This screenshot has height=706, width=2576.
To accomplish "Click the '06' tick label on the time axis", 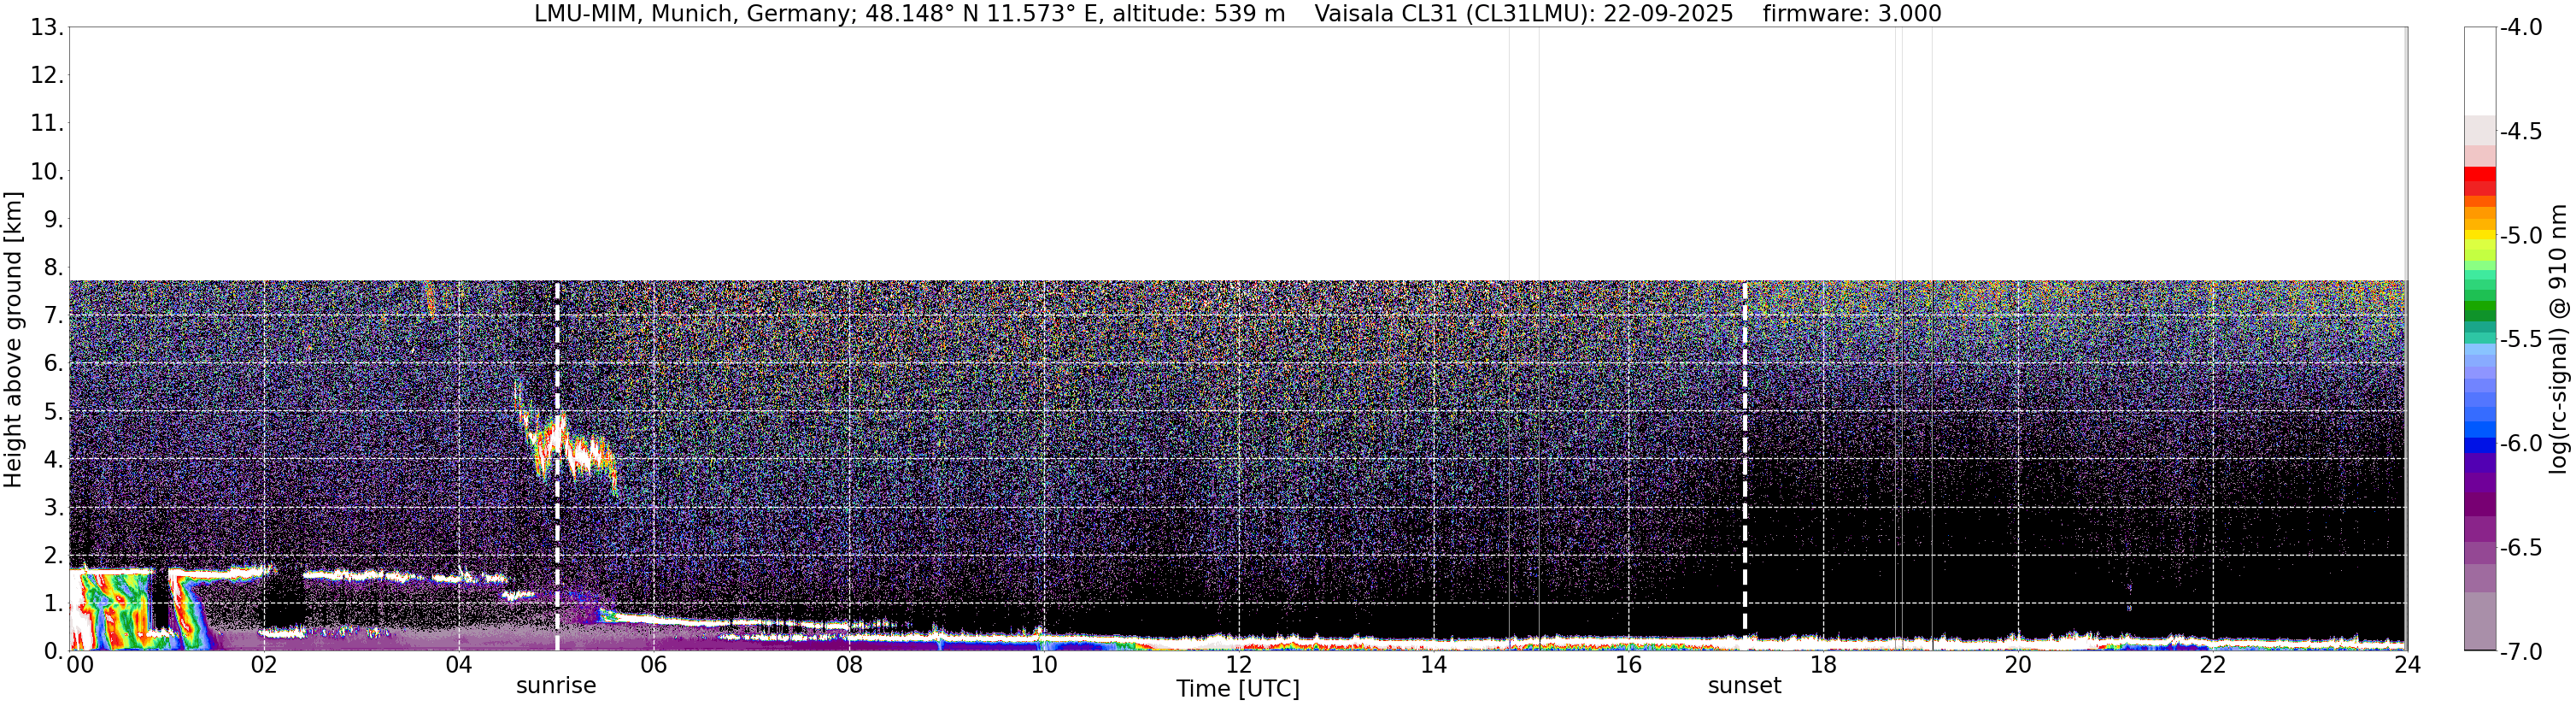I will 654,665.
